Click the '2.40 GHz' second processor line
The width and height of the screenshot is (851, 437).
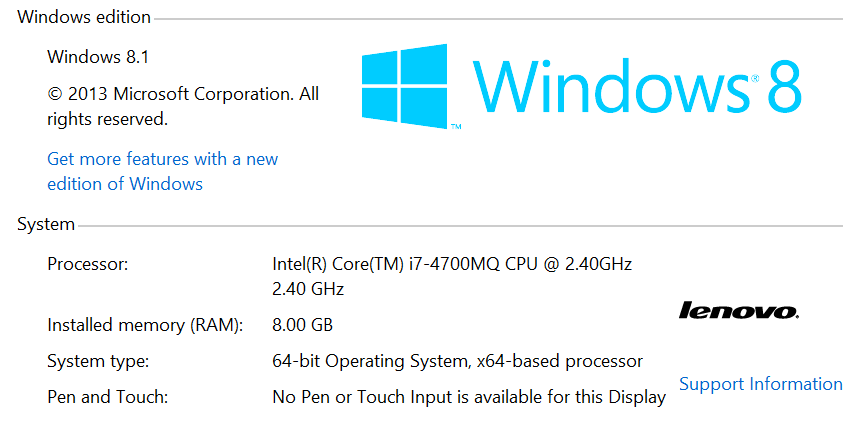click(308, 289)
